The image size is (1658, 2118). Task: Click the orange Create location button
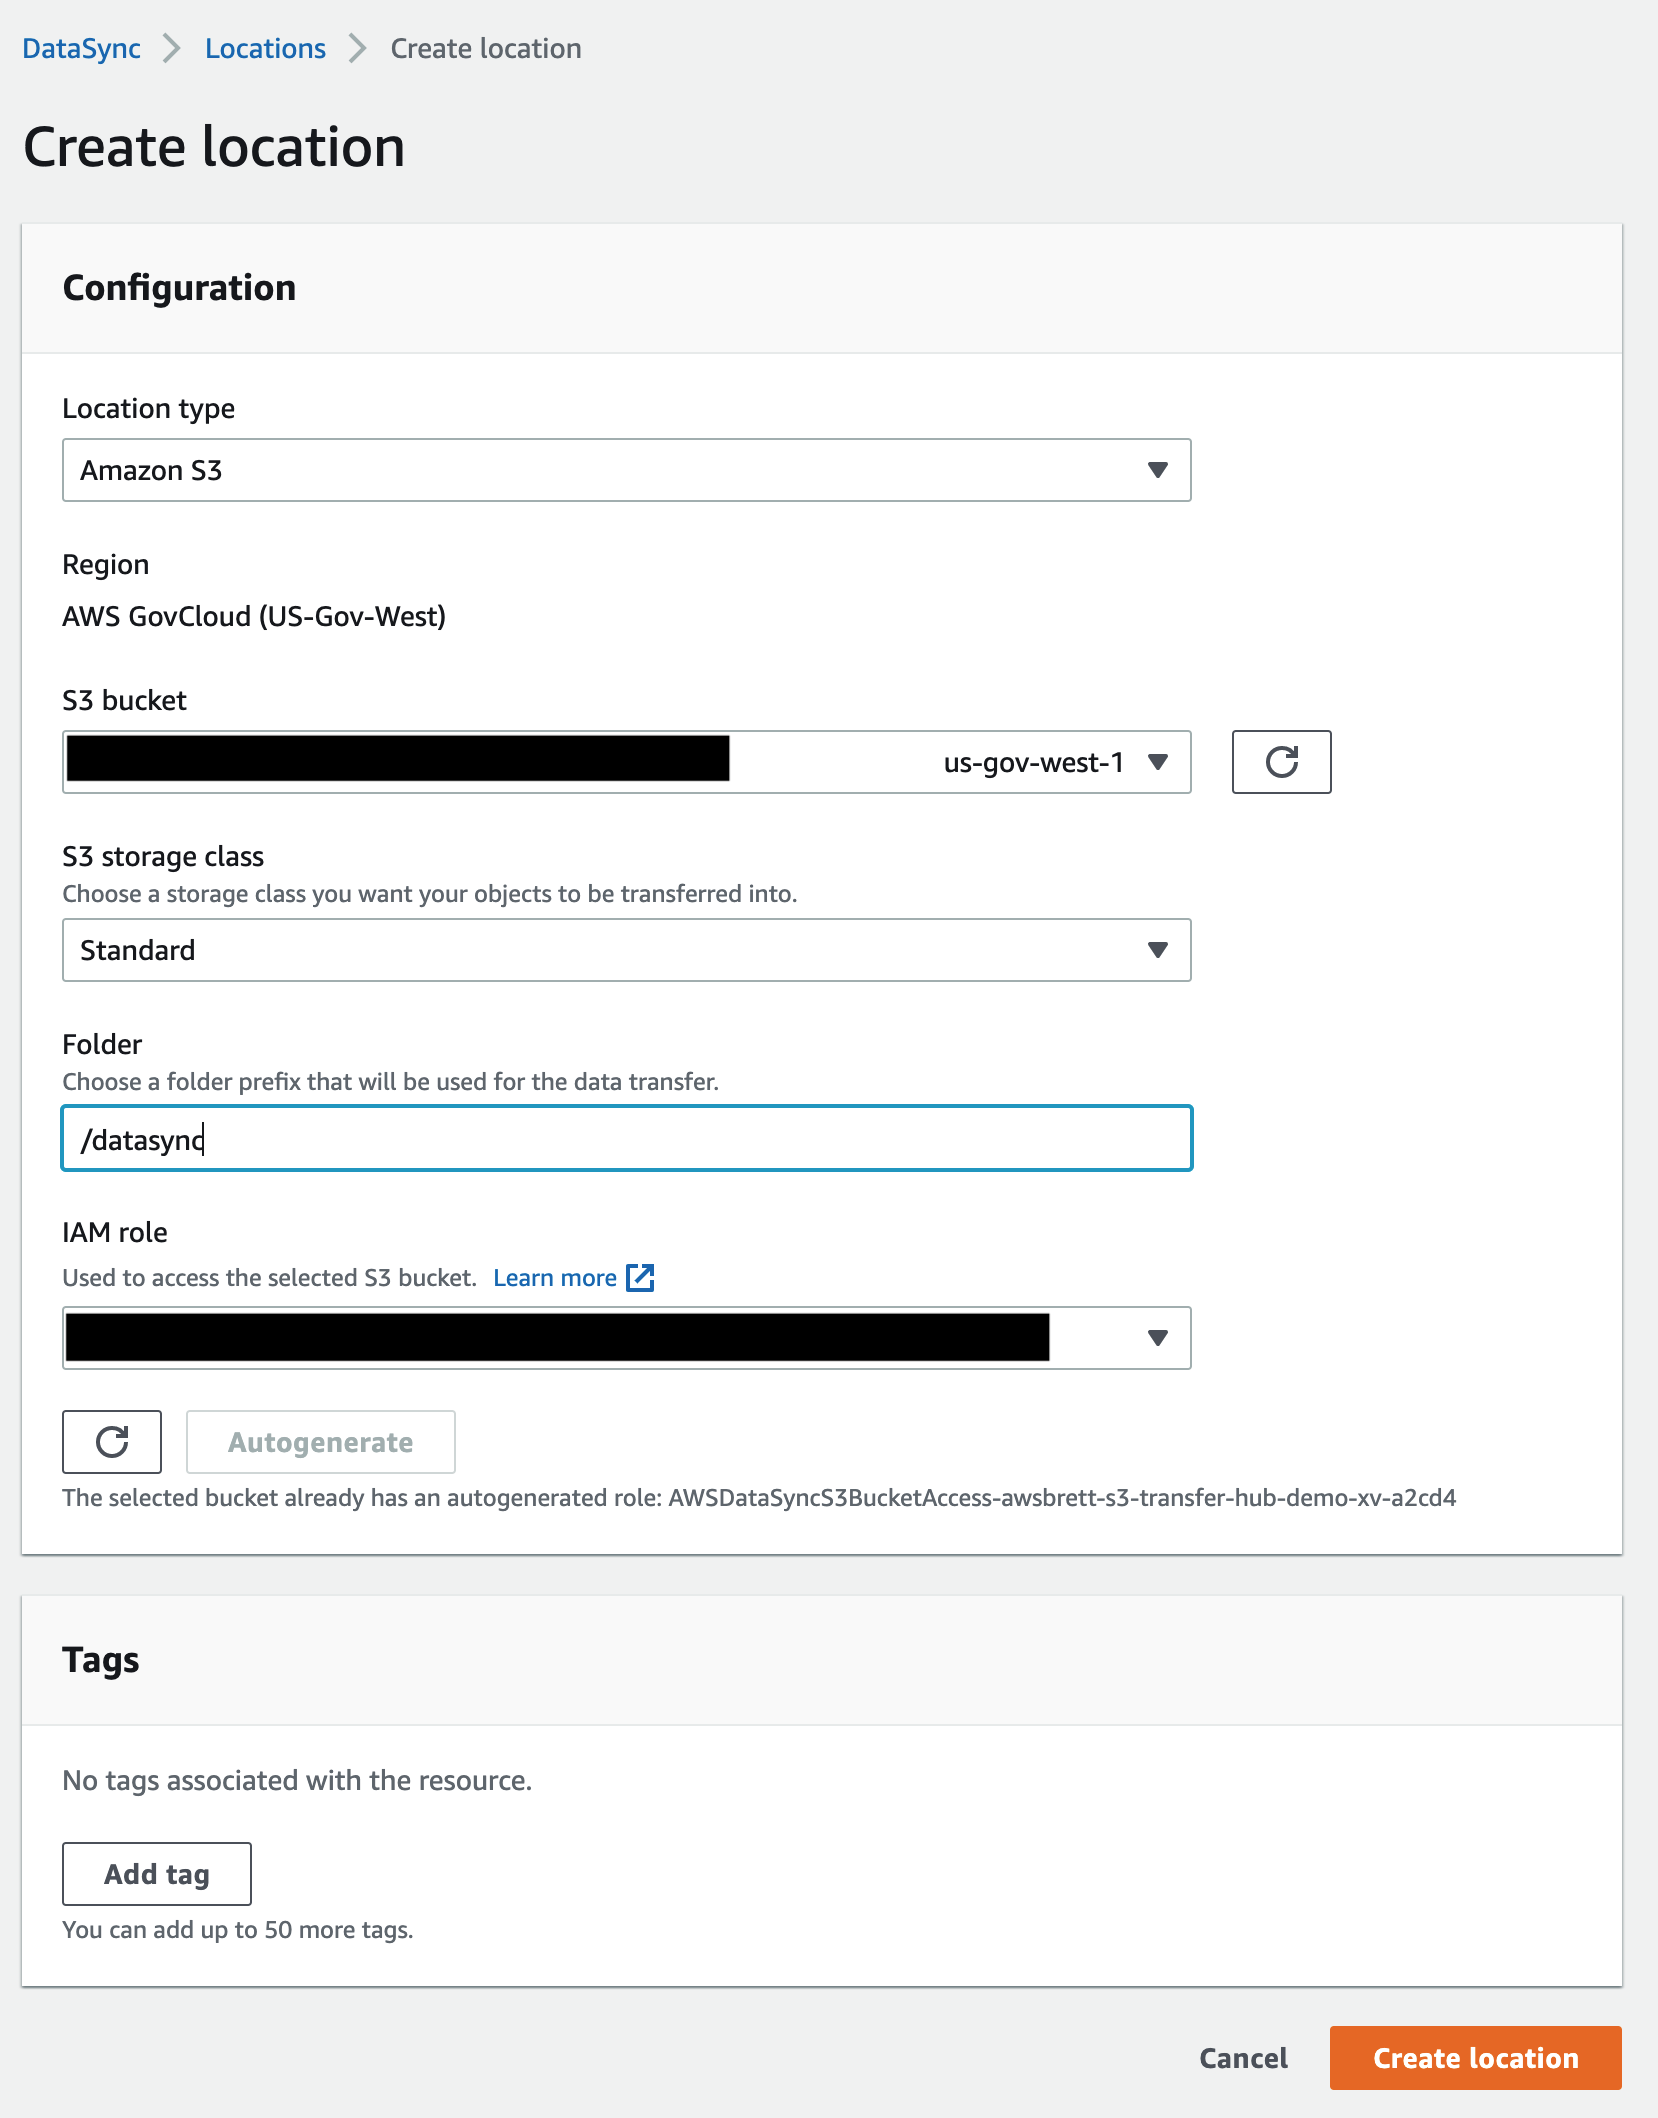tap(1476, 2058)
